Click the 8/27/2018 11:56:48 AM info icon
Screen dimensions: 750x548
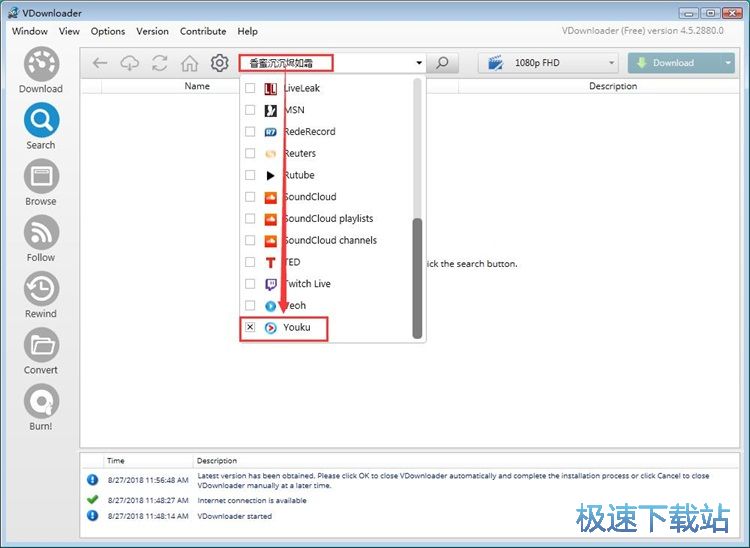coord(93,480)
